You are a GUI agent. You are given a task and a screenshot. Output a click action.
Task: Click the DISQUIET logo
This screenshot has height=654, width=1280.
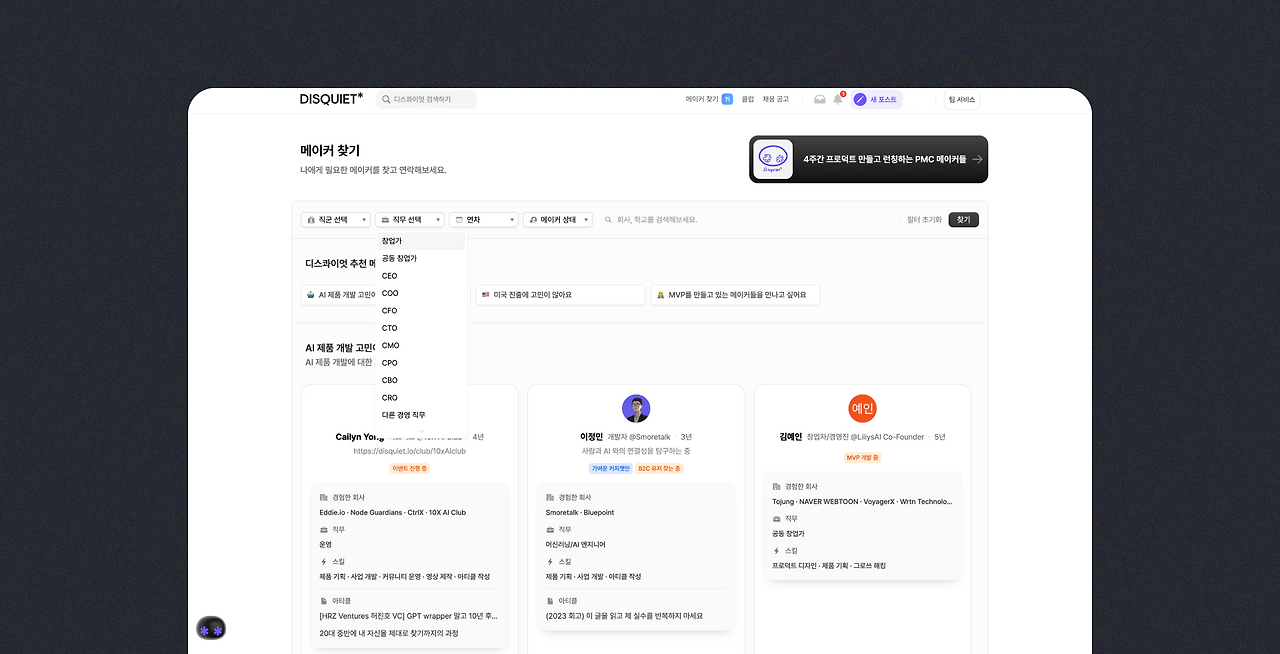click(331, 99)
